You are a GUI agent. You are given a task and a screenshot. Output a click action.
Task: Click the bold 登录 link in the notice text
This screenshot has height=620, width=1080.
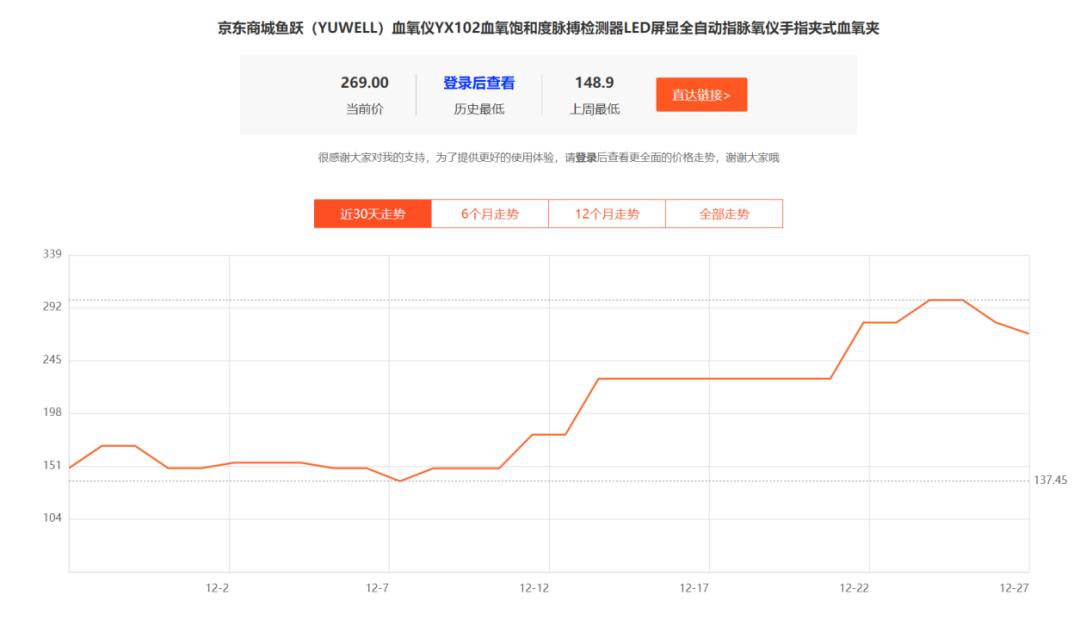[582, 160]
